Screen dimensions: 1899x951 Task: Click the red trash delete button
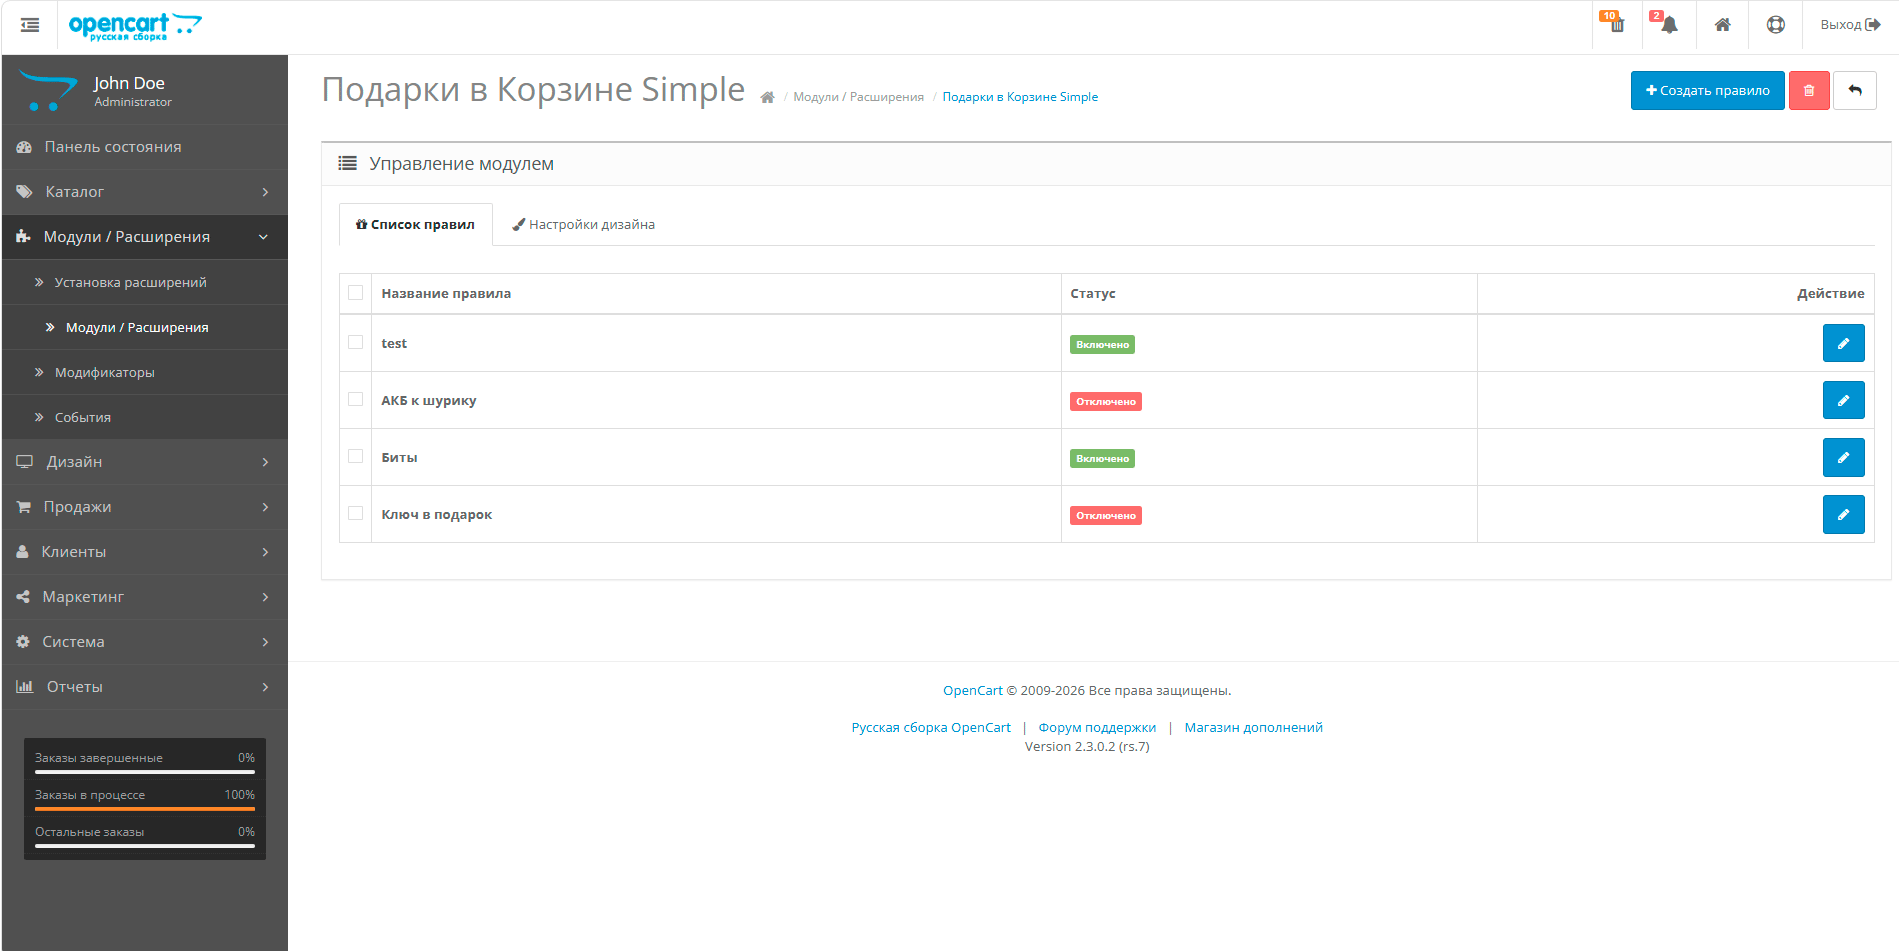click(x=1808, y=91)
